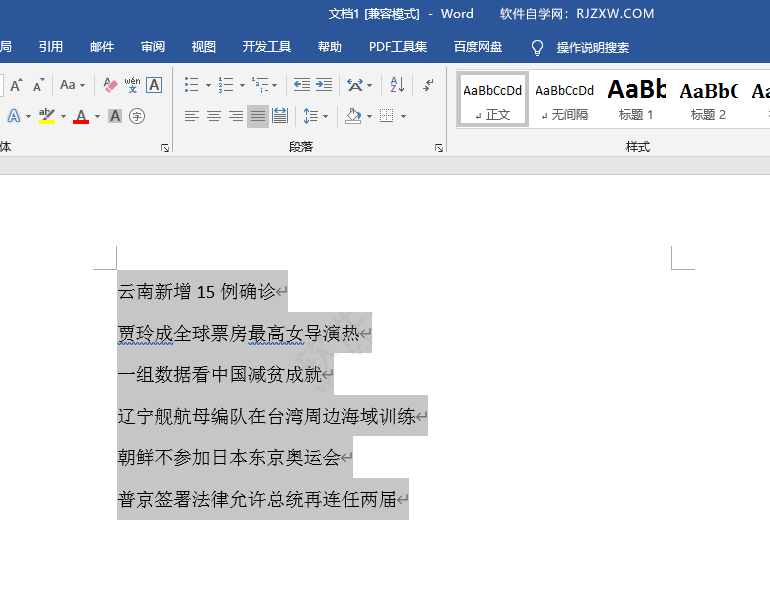Toggle character shading icon
The height and width of the screenshot is (608, 770).
[115, 116]
